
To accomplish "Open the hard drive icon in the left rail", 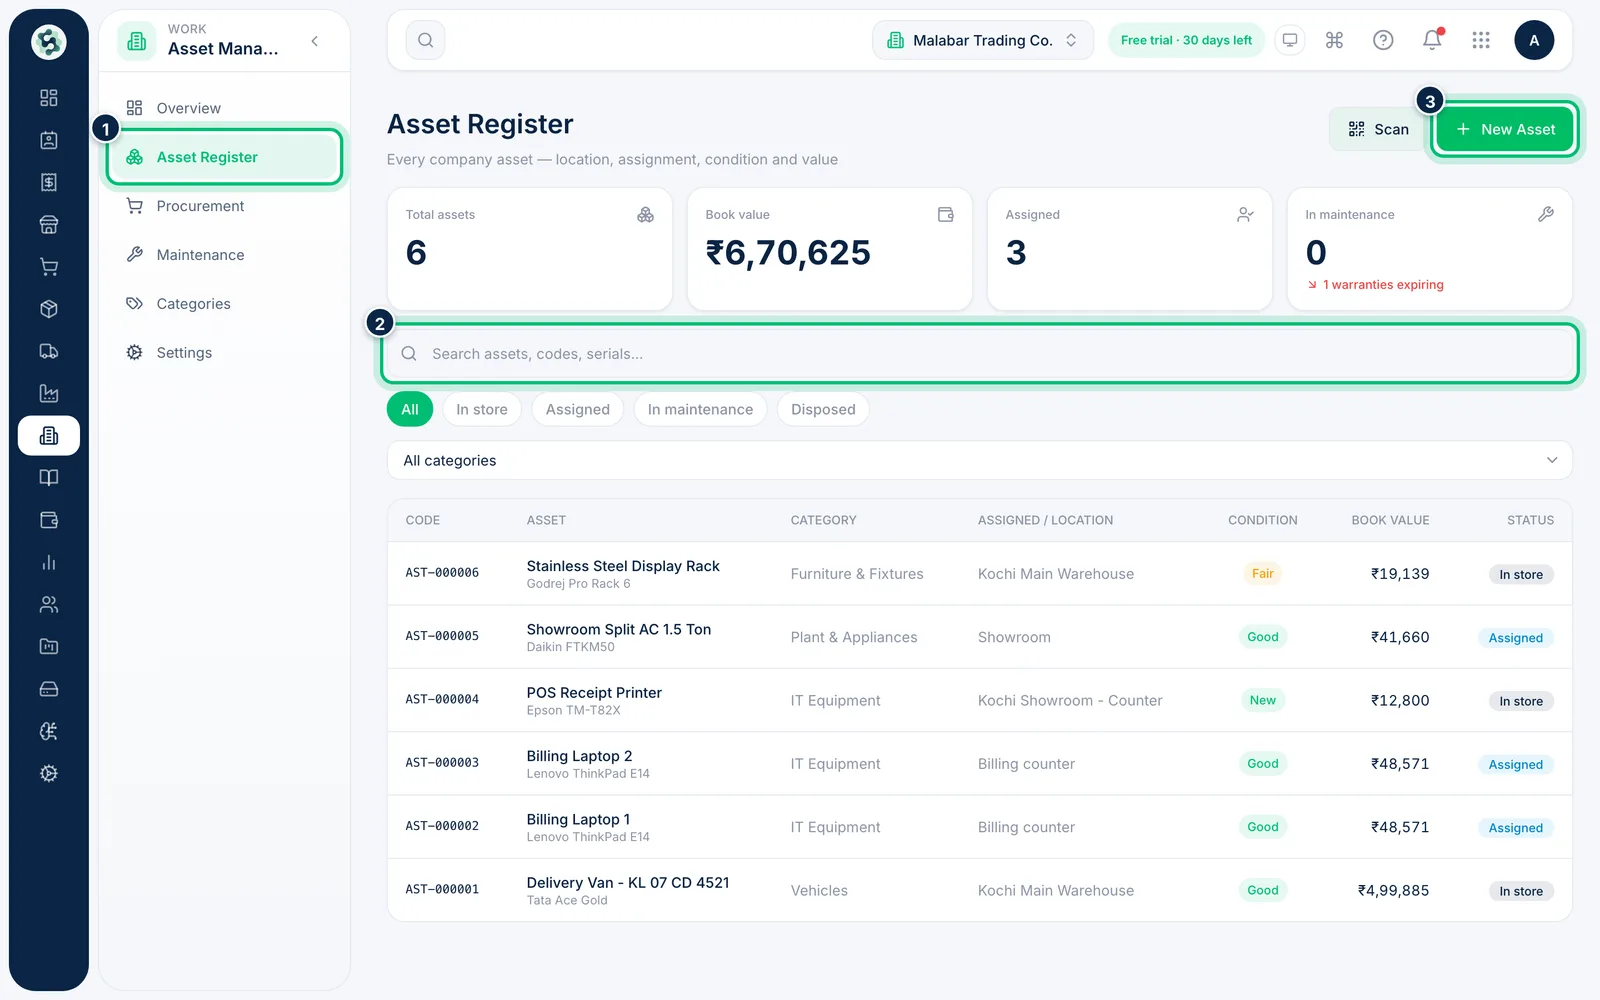I will 48,689.
